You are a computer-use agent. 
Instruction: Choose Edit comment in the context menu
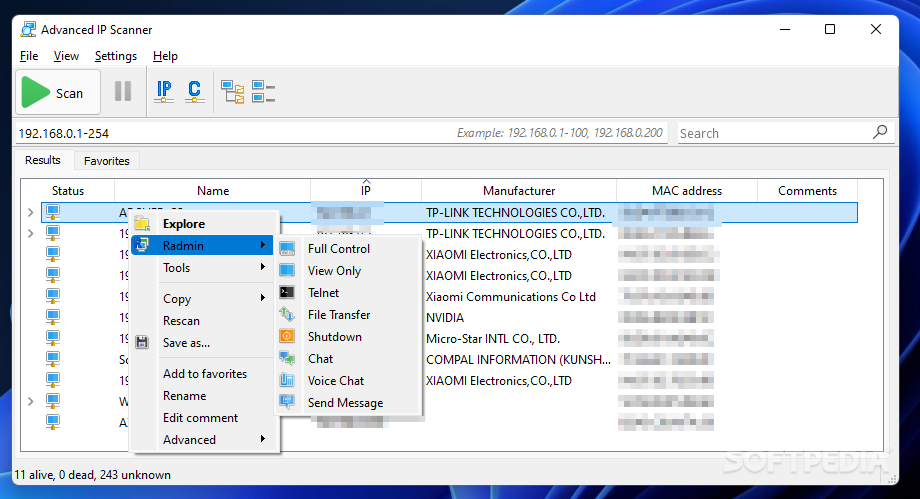[x=203, y=417]
